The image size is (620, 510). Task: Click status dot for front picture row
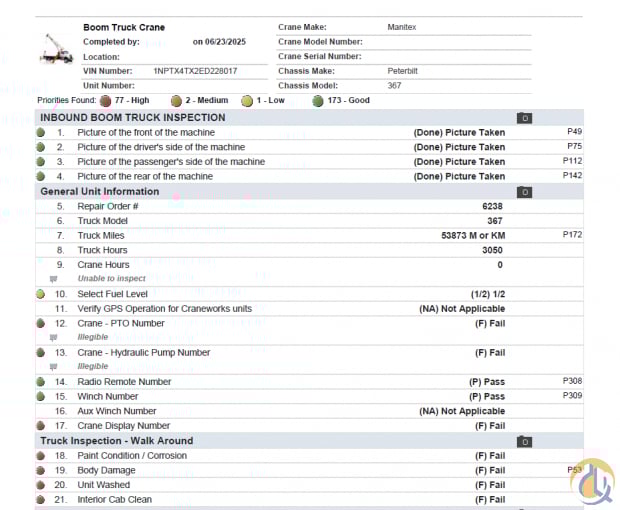(x=40, y=132)
